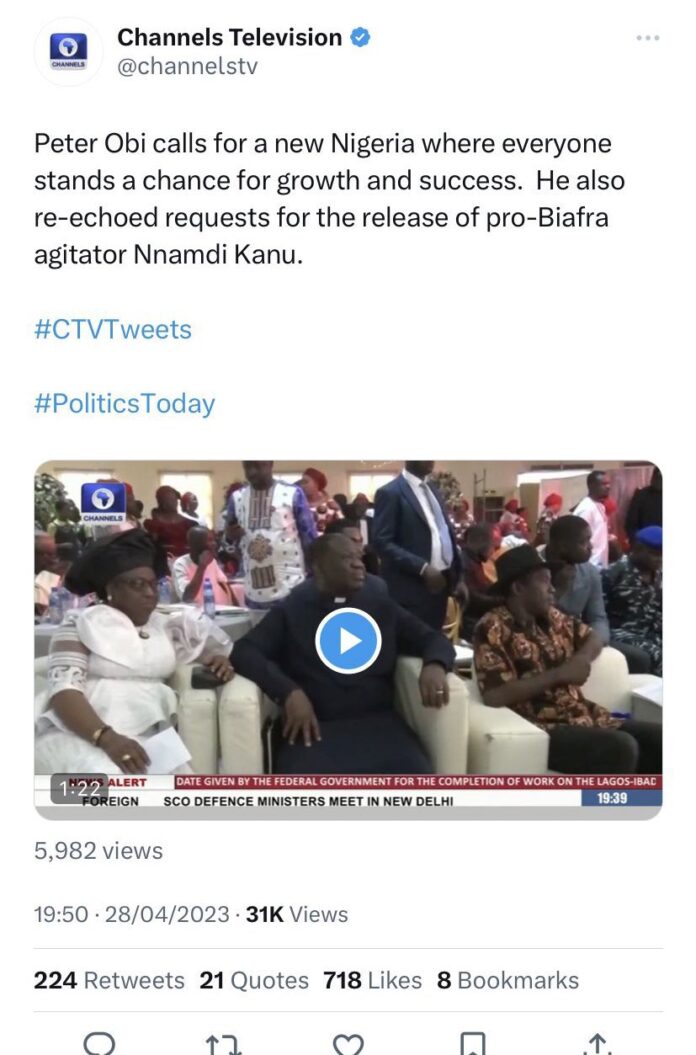Image resolution: width=696 pixels, height=1055 pixels.
Task: View the 718 Likes list
Action: (x=372, y=980)
